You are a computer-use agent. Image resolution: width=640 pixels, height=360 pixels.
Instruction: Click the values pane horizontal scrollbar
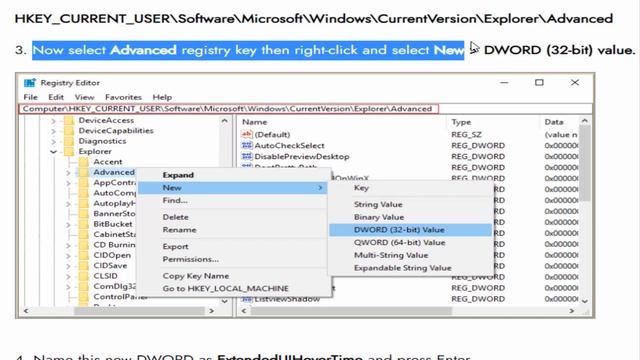tap(351, 311)
